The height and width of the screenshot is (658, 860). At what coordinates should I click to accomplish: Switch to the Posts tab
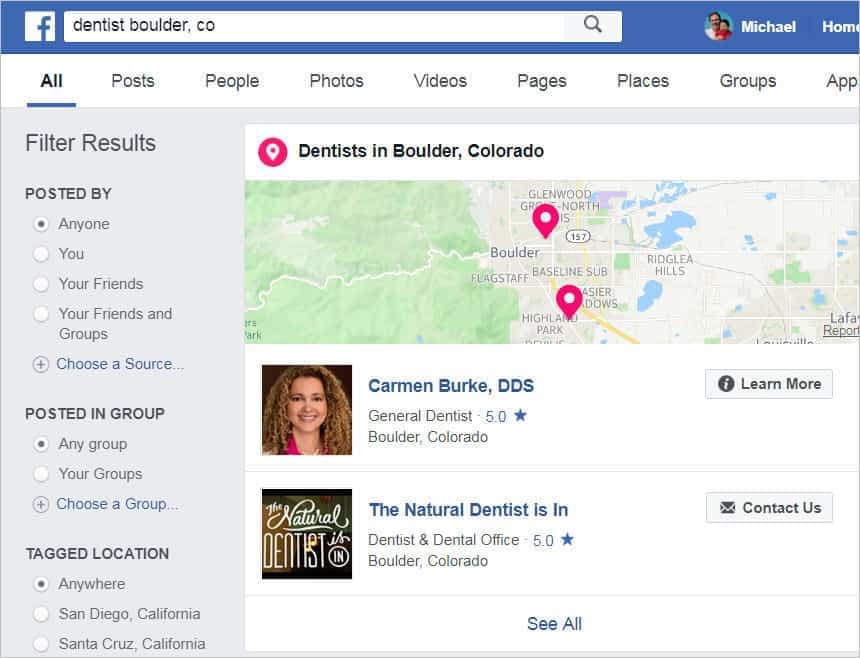pos(133,81)
